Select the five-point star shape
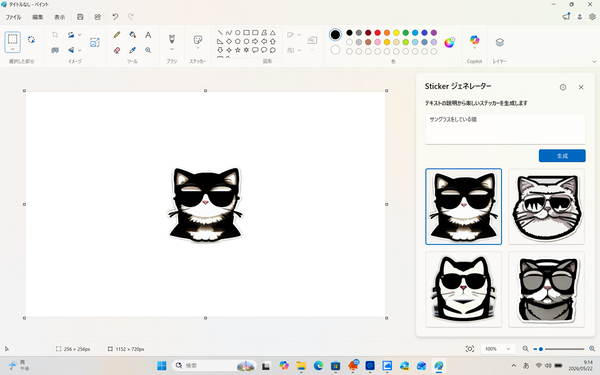 point(238,50)
